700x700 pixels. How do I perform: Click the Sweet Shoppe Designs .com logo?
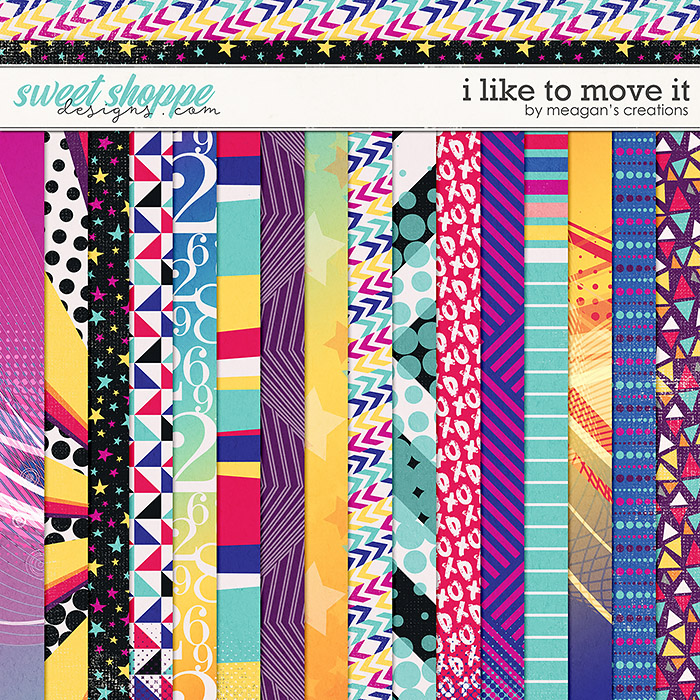(x=117, y=100)
